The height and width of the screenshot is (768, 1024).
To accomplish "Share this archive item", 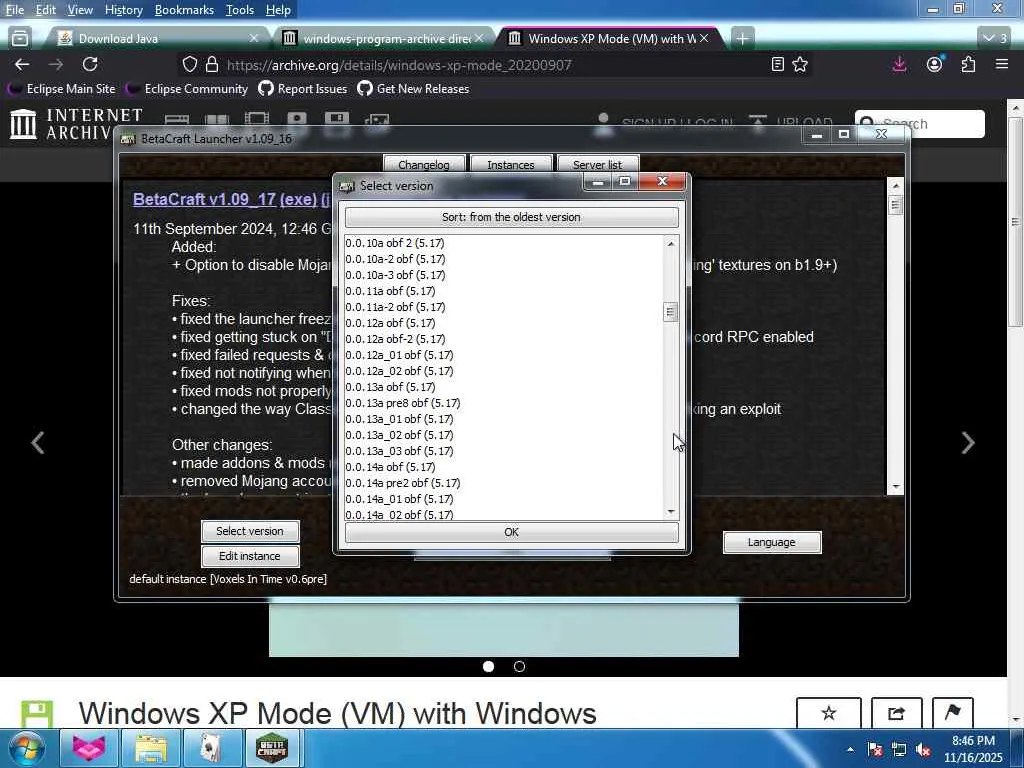I will pyautogui.click(x=897, y=713).
